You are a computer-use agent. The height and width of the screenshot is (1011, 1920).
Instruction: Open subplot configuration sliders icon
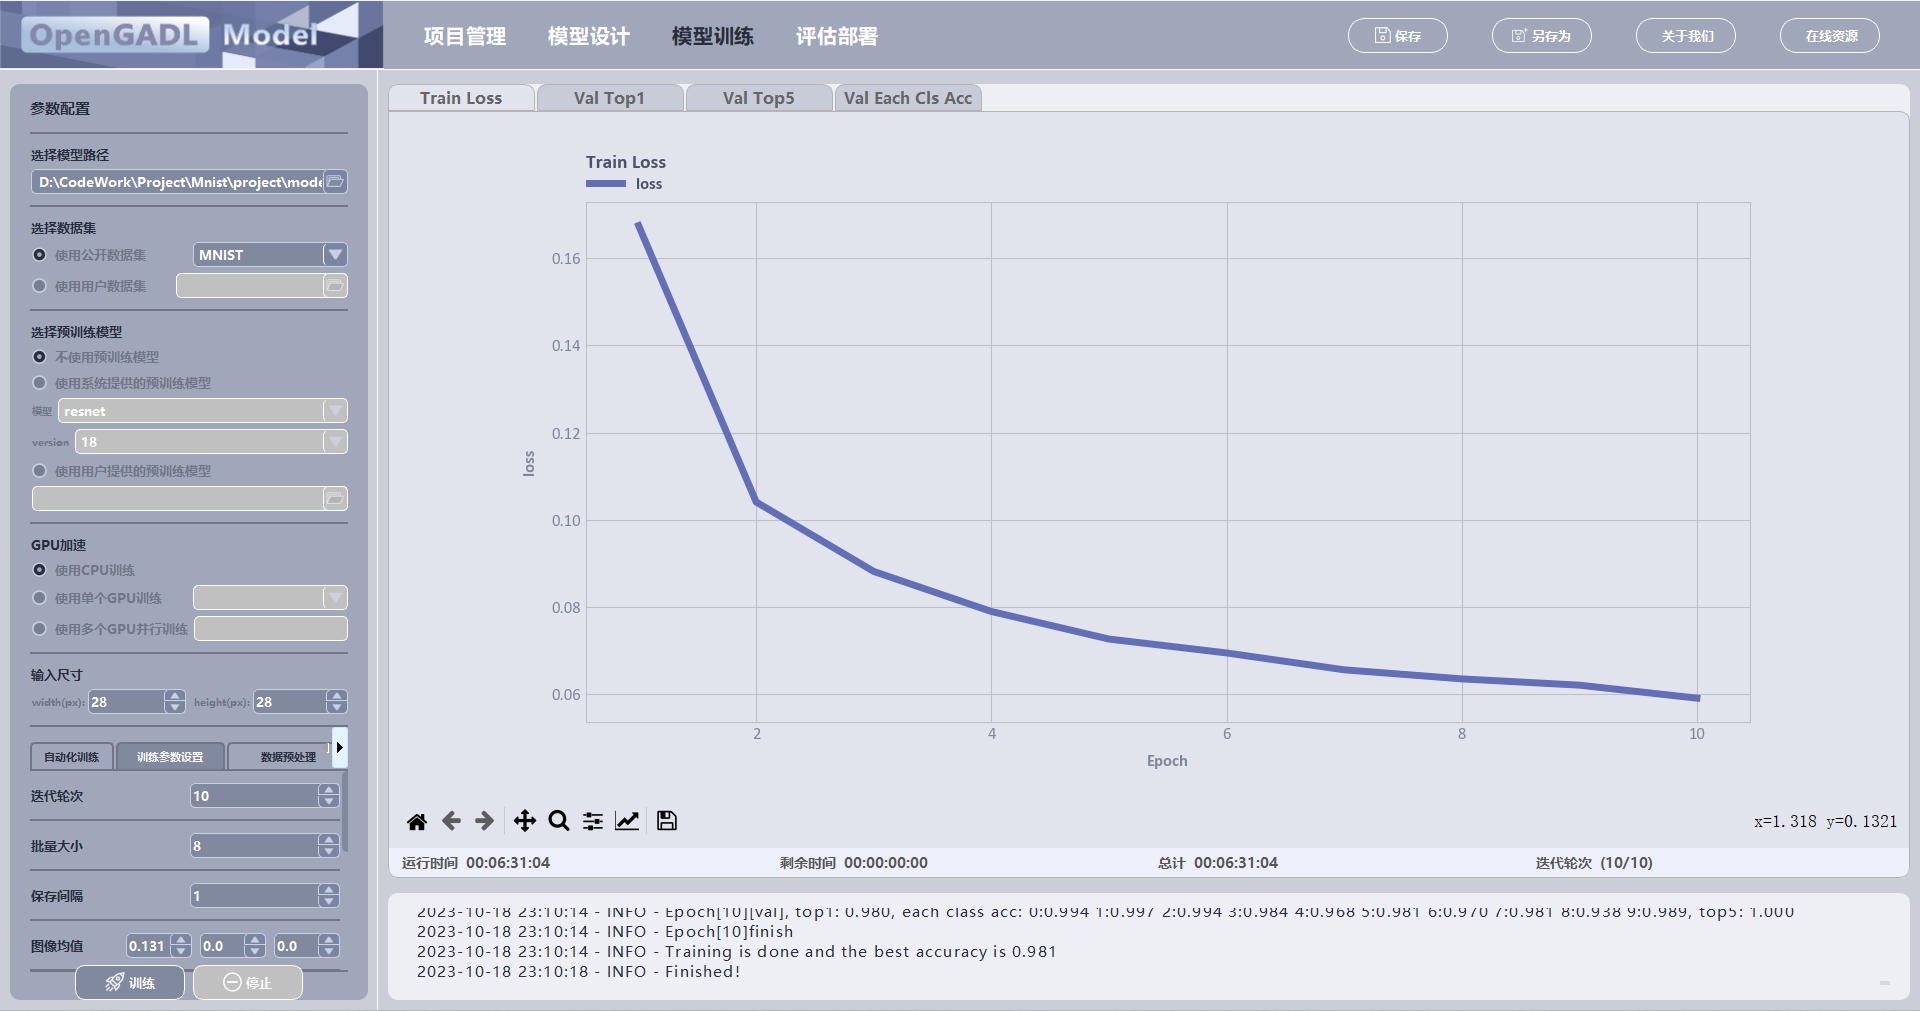click(x=593, y=821)
